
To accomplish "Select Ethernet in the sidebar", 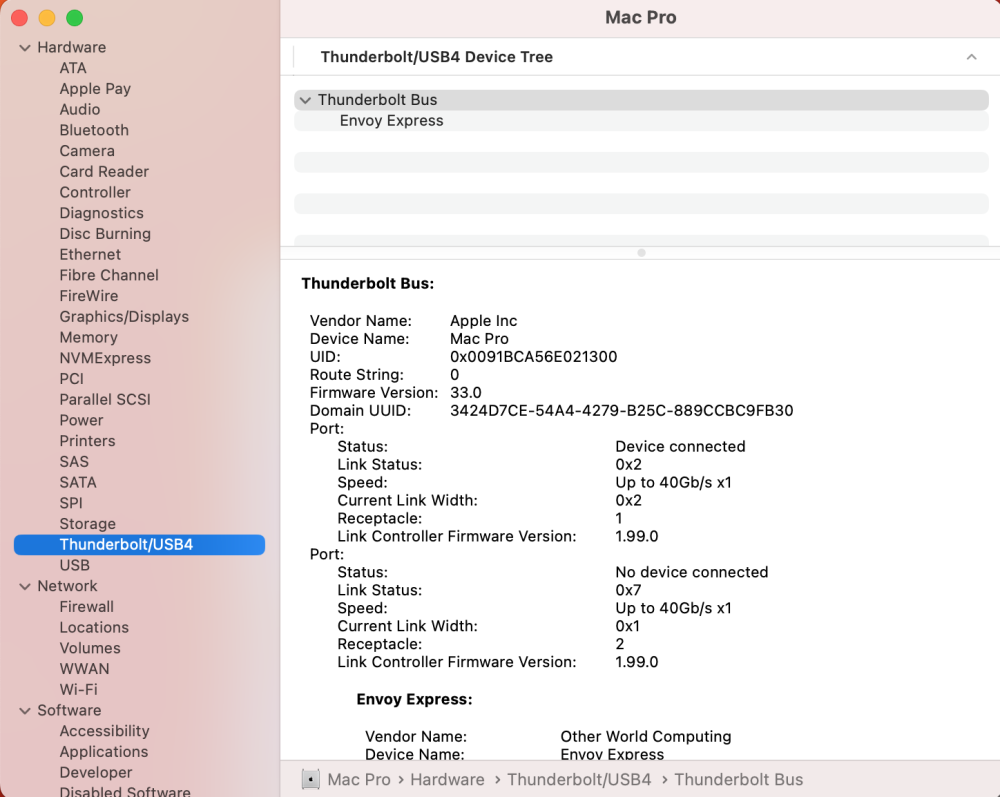I will (90, 254).
